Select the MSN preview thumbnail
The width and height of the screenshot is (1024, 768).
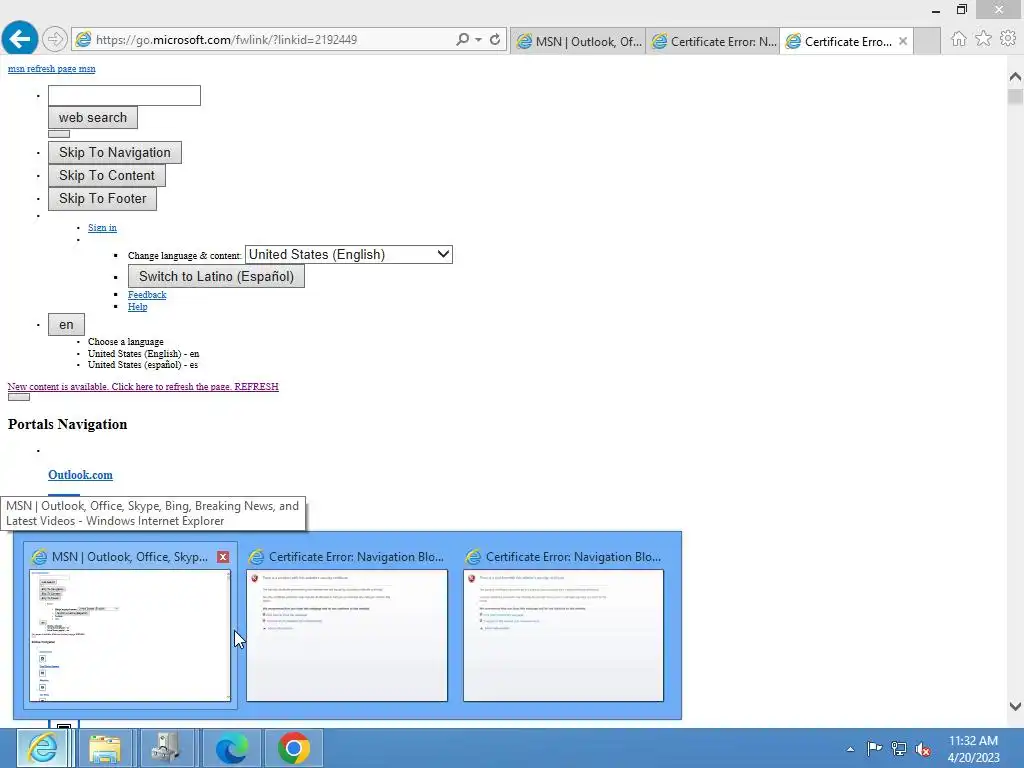[130, 635]
